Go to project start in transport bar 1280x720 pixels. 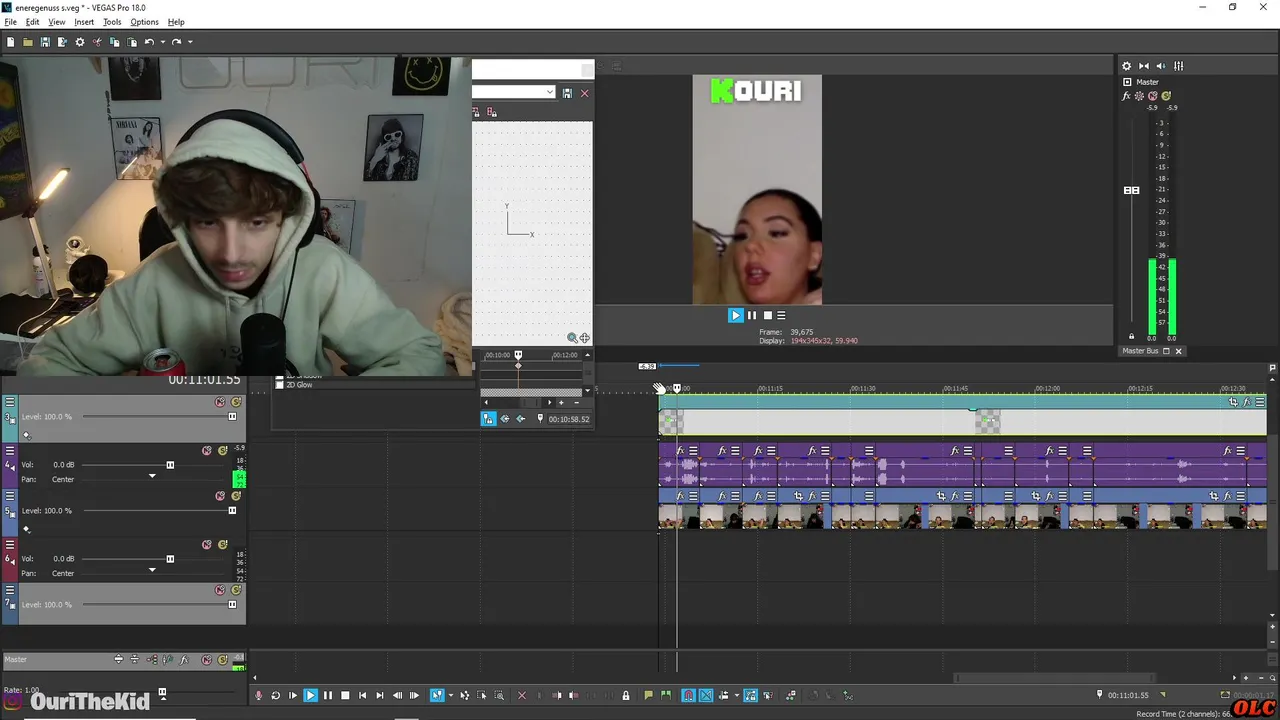[x=362, y=695]
